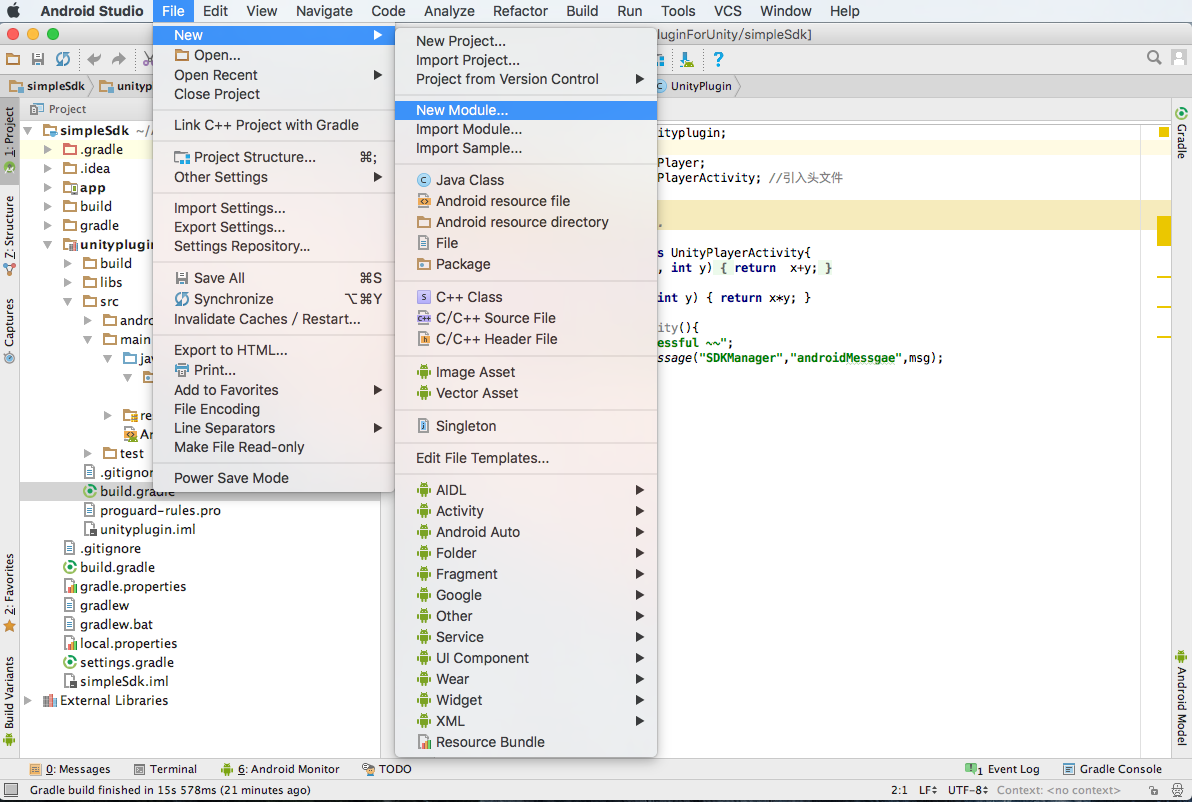The height and width of the screenshot is (802, 1192).
Task: Click UTF-8 encoding selector in status bar
Action: pyautogui.click(x=968, y=791)
